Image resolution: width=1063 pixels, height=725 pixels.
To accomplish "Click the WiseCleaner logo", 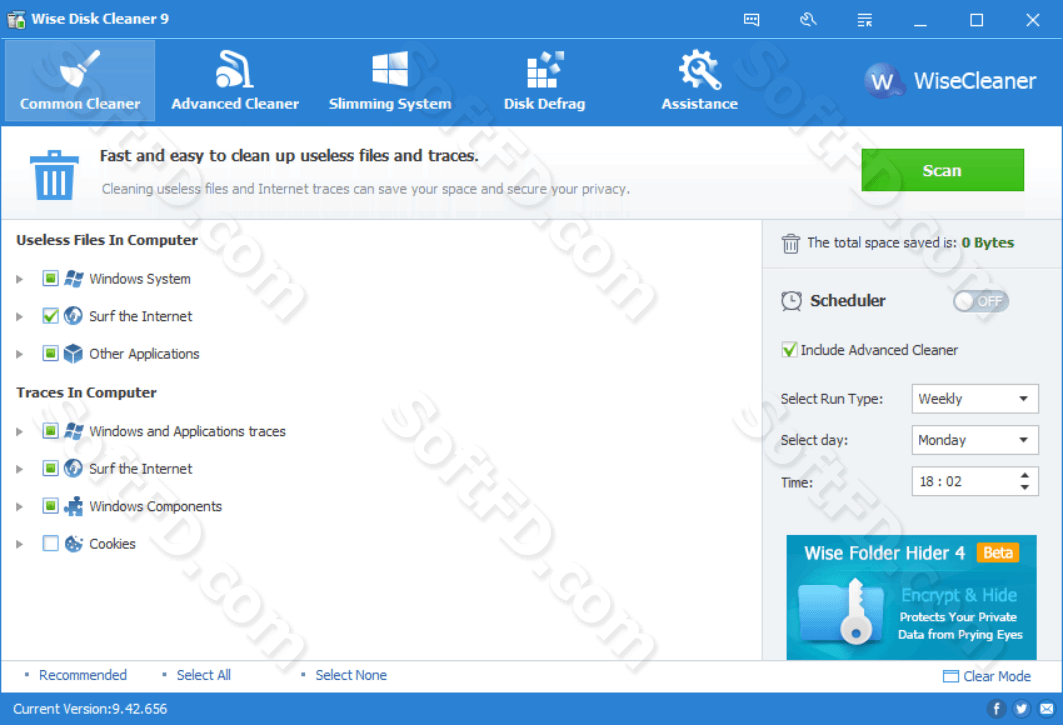I will pos(950,81).
